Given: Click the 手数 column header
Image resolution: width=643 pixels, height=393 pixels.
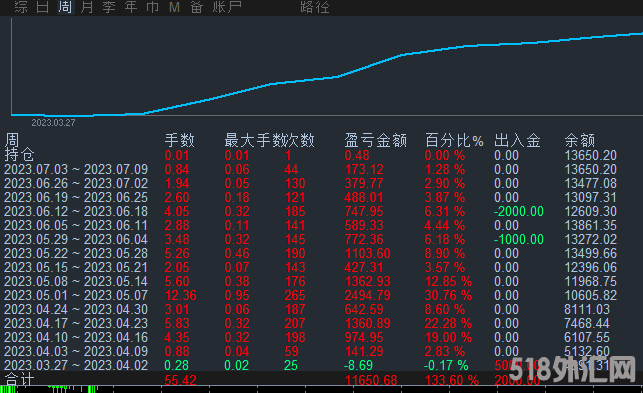Looking at the screenshot, I should (179, 140).
